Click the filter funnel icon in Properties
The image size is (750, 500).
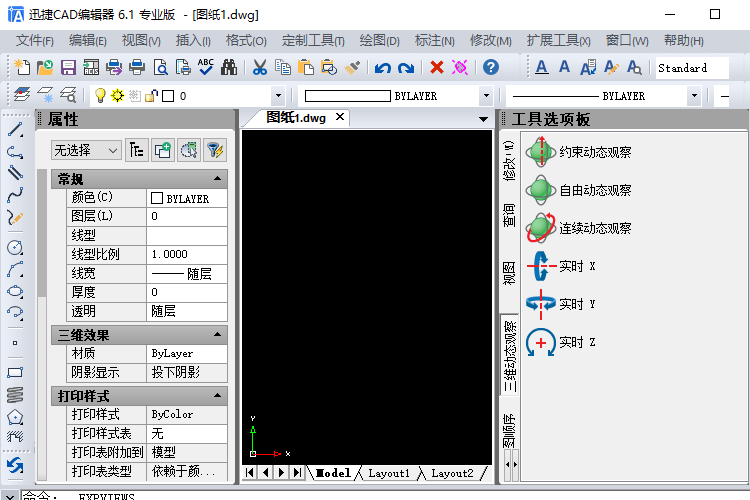215,151
